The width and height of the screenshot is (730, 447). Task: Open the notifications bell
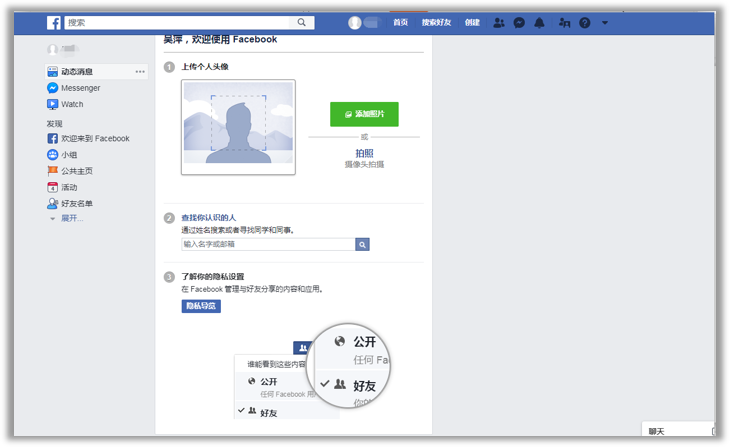539,22
